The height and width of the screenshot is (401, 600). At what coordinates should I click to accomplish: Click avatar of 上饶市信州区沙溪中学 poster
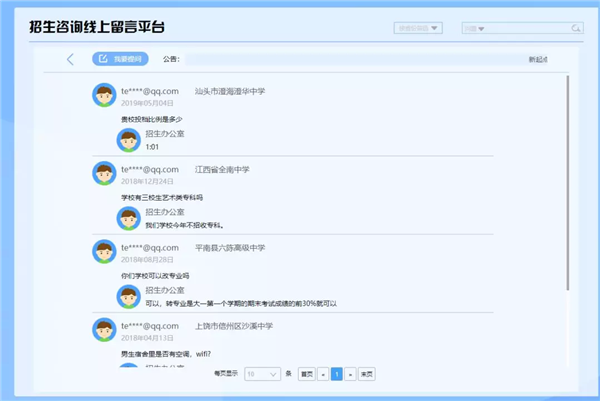pyautogui.click(x=103, y=330)
